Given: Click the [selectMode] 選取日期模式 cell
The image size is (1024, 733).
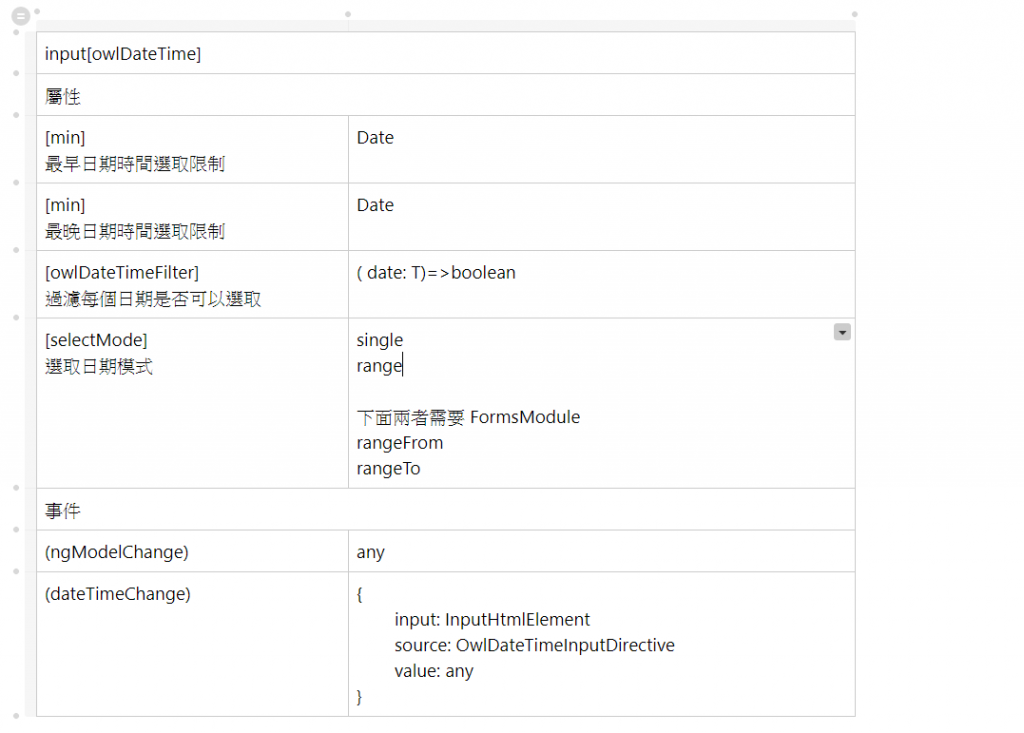Looking at the screenshot, I should tap(190, 402).
